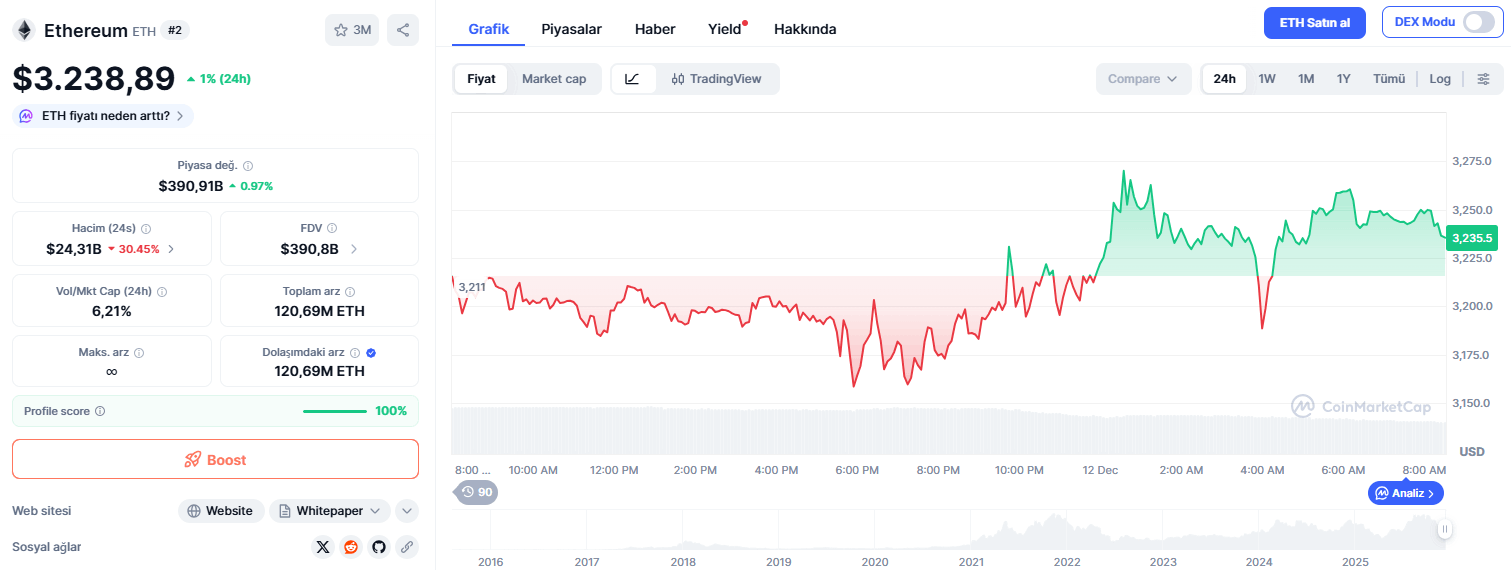Select Market cap chart mode
This screenshot has width=1511, height=570.
[554, 79]
